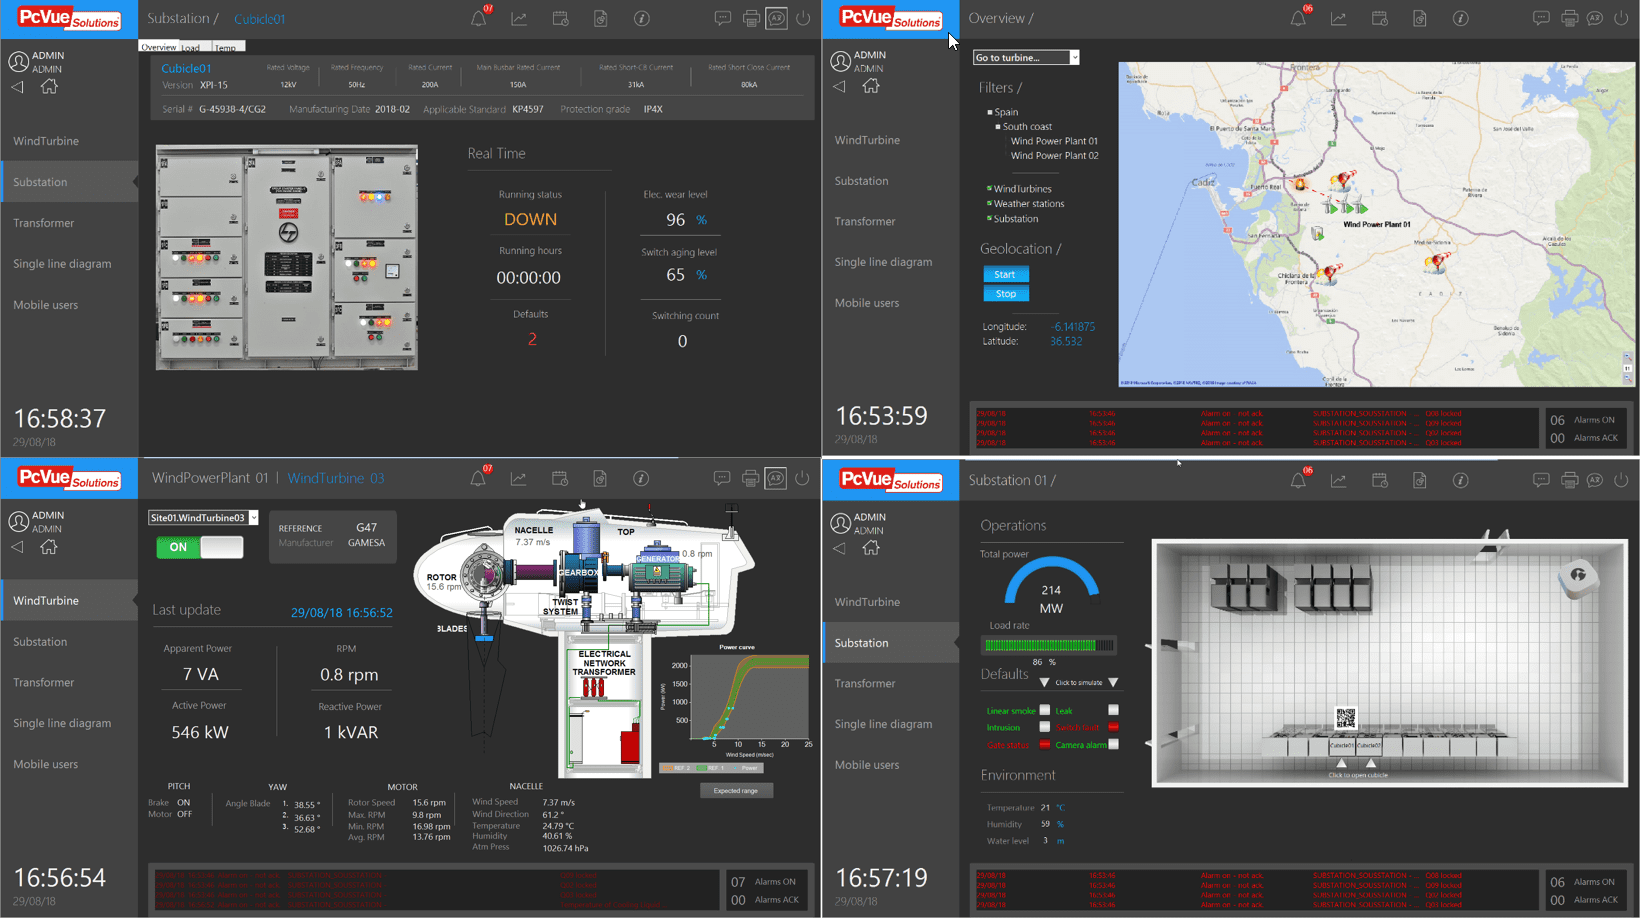Click the print icon in the Overview toolbar
This screenshot has height=918, width=1640.
tap(1568, 18)
